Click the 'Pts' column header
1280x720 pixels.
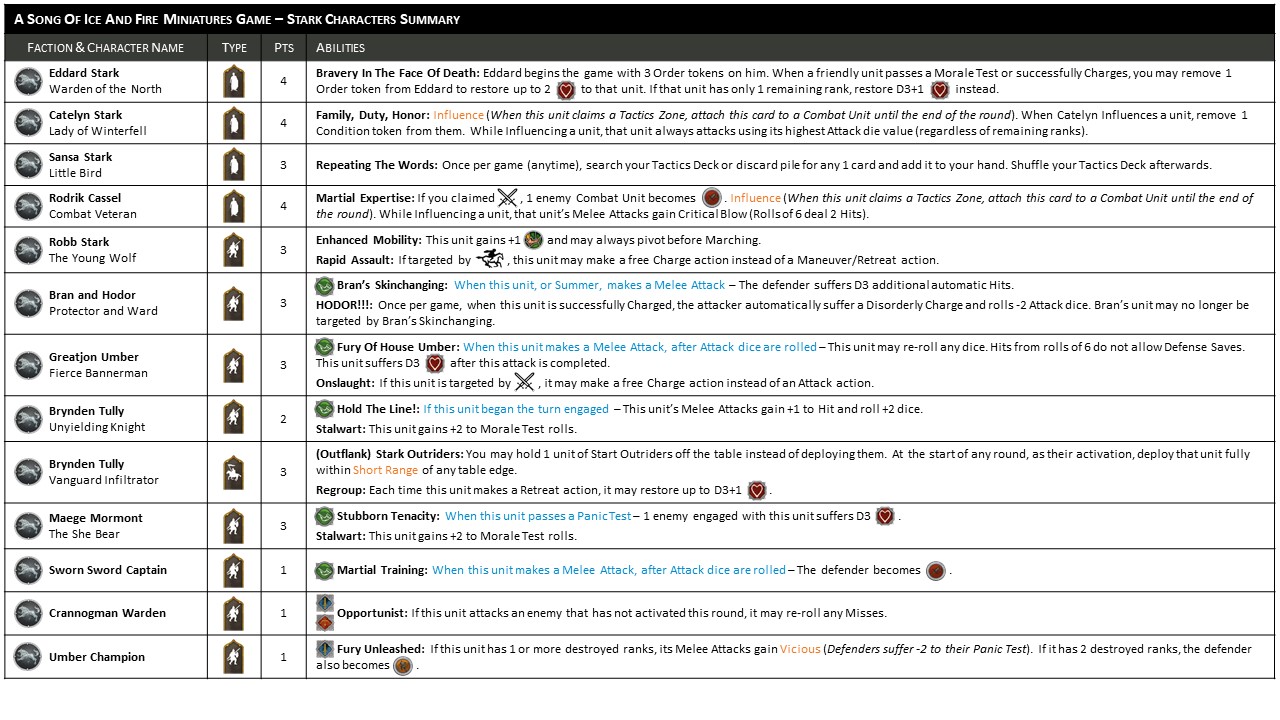point(284,47)
